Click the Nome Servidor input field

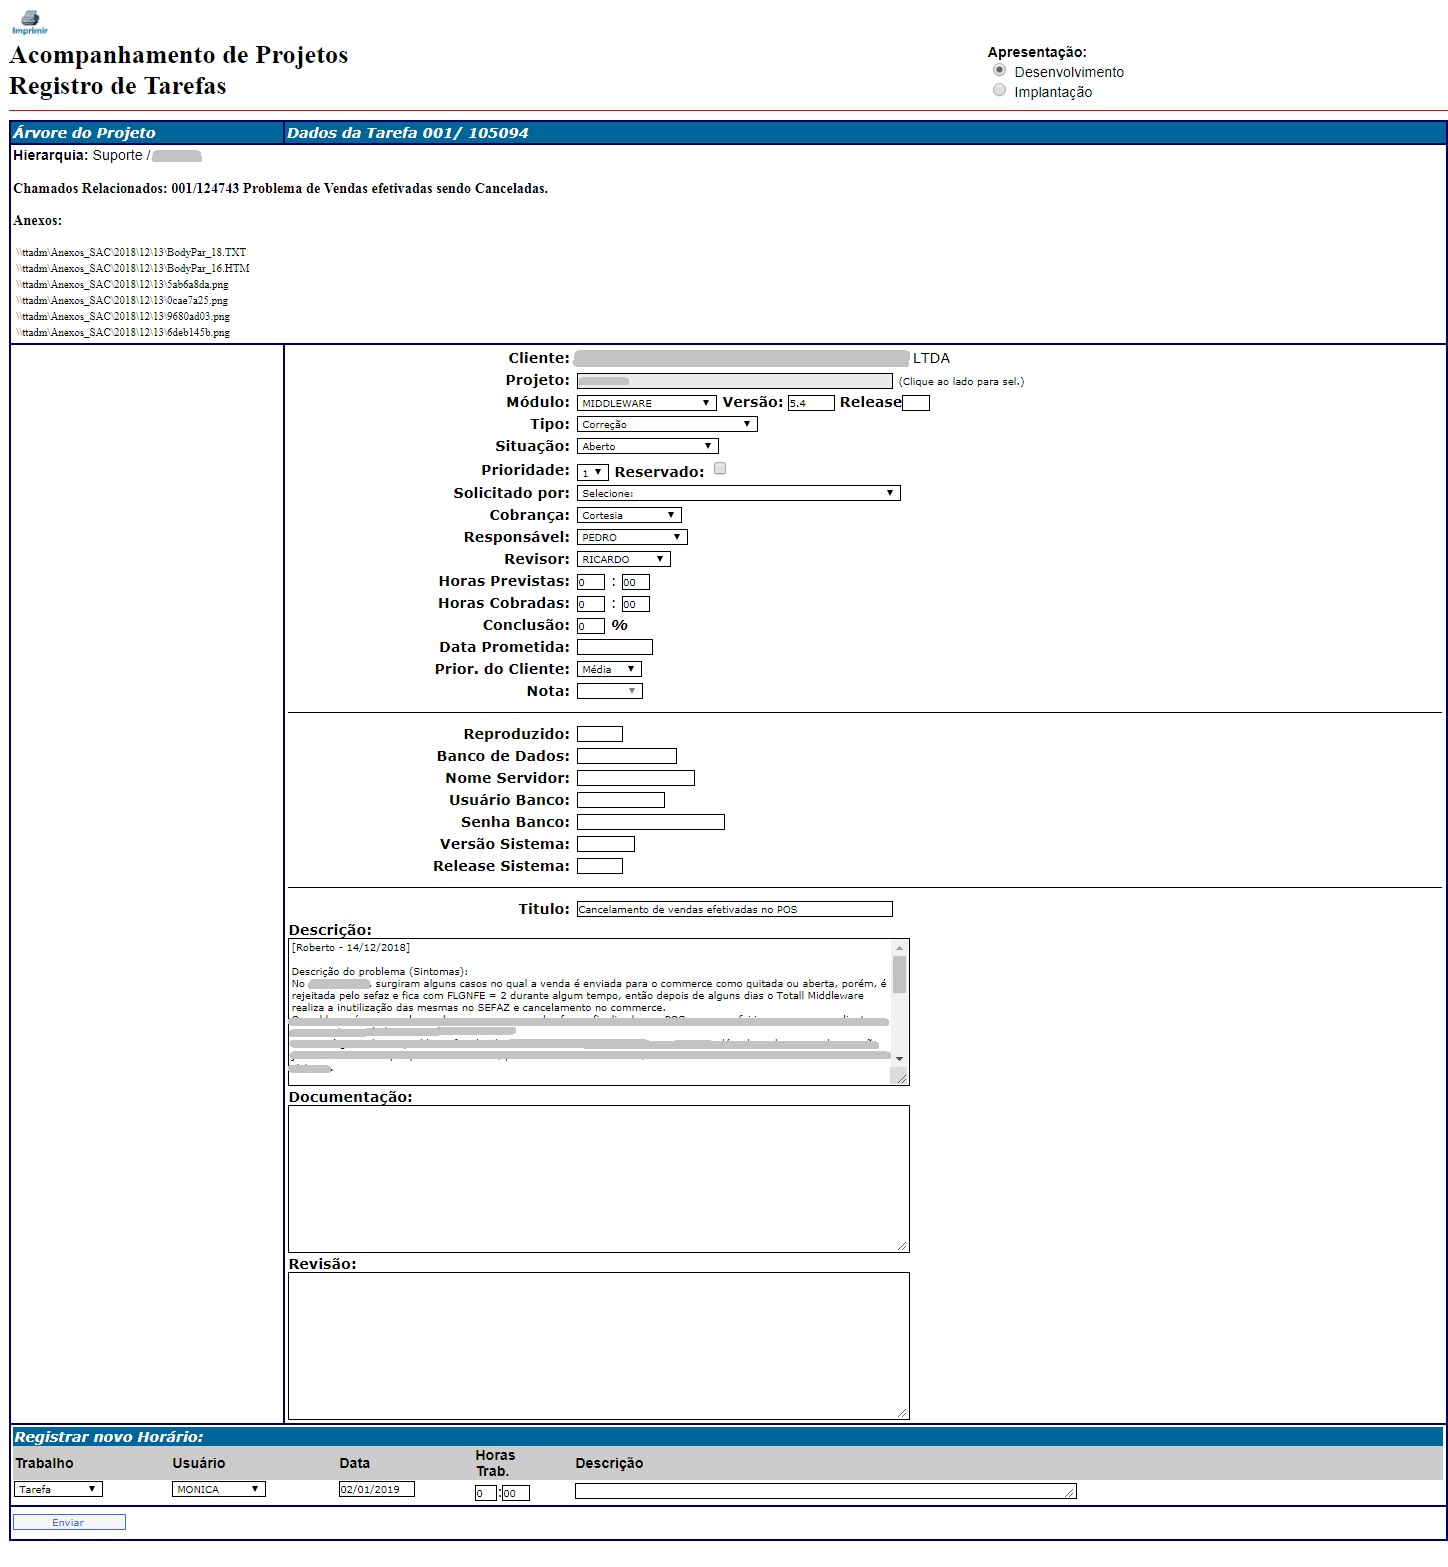click(635, 778)
